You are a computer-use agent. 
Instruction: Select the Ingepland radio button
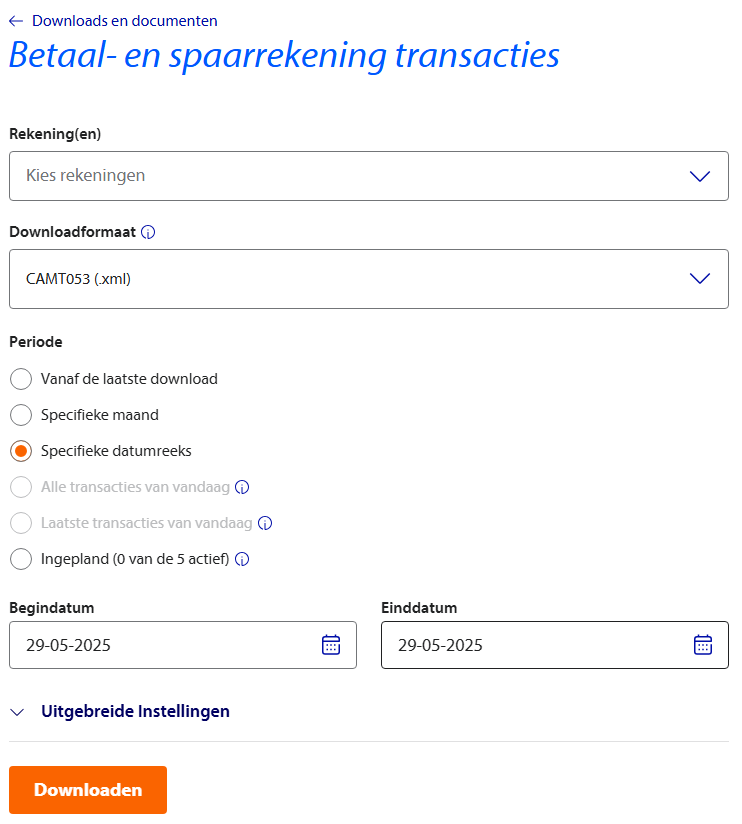point(21,559)
